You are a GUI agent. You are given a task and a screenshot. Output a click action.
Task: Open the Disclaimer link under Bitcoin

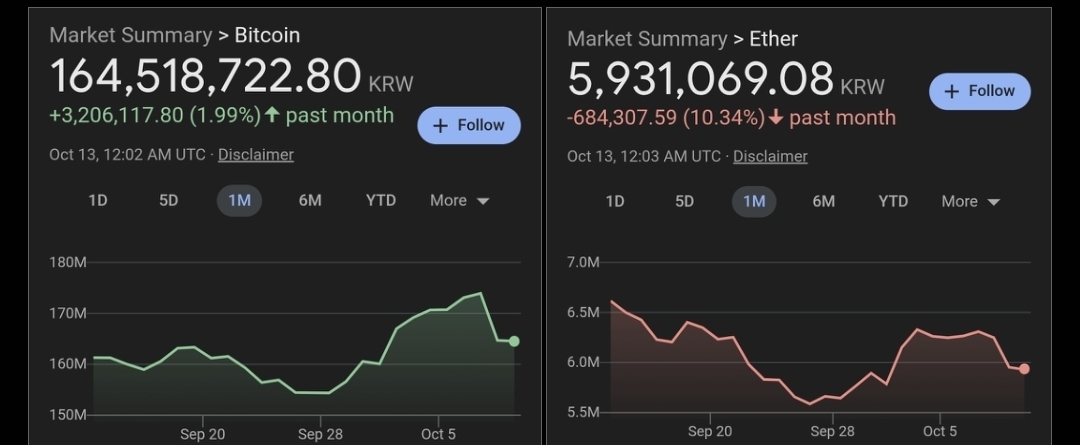pos(256,155)
